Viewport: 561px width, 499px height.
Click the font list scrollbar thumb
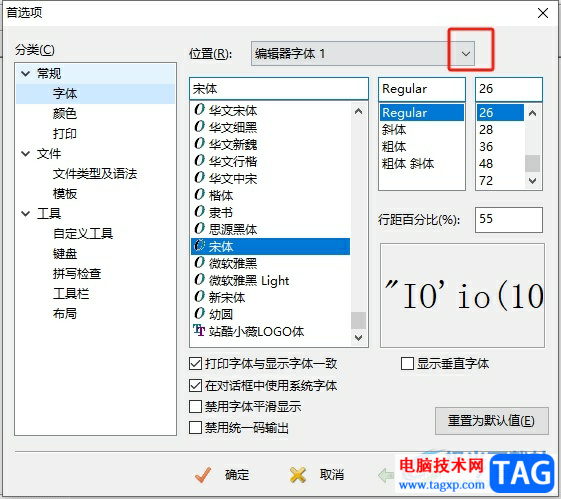358,320
